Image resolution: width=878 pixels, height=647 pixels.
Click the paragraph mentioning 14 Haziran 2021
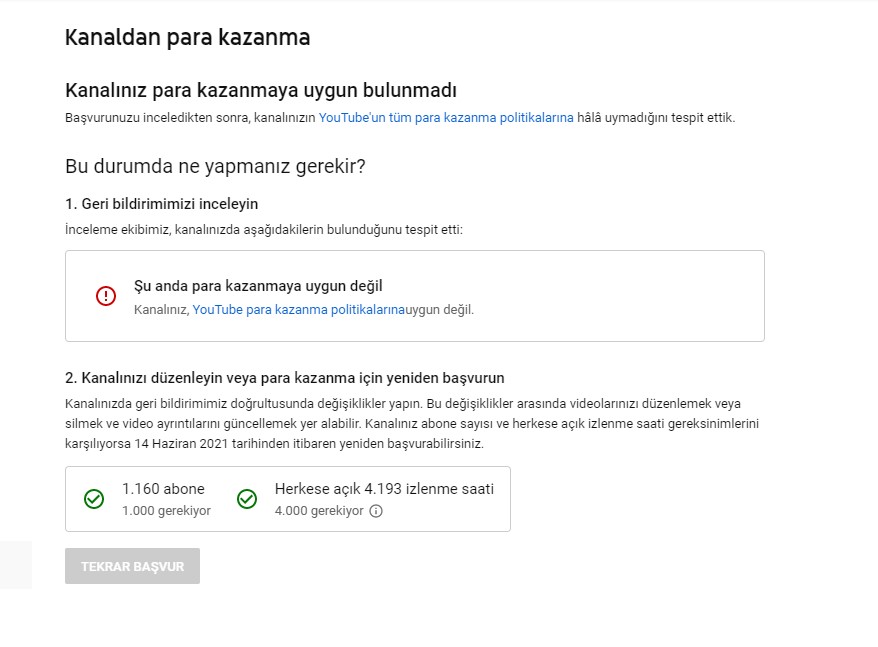(412, 423)
